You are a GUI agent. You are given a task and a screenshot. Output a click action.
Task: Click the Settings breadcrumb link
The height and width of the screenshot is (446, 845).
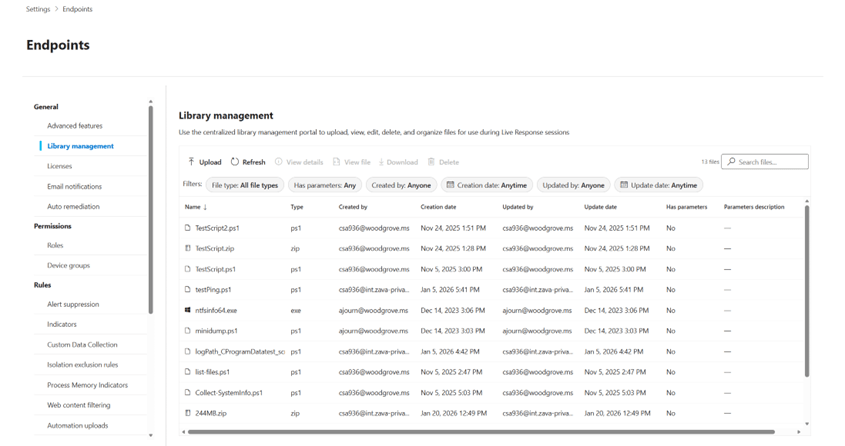coord(38,9)
